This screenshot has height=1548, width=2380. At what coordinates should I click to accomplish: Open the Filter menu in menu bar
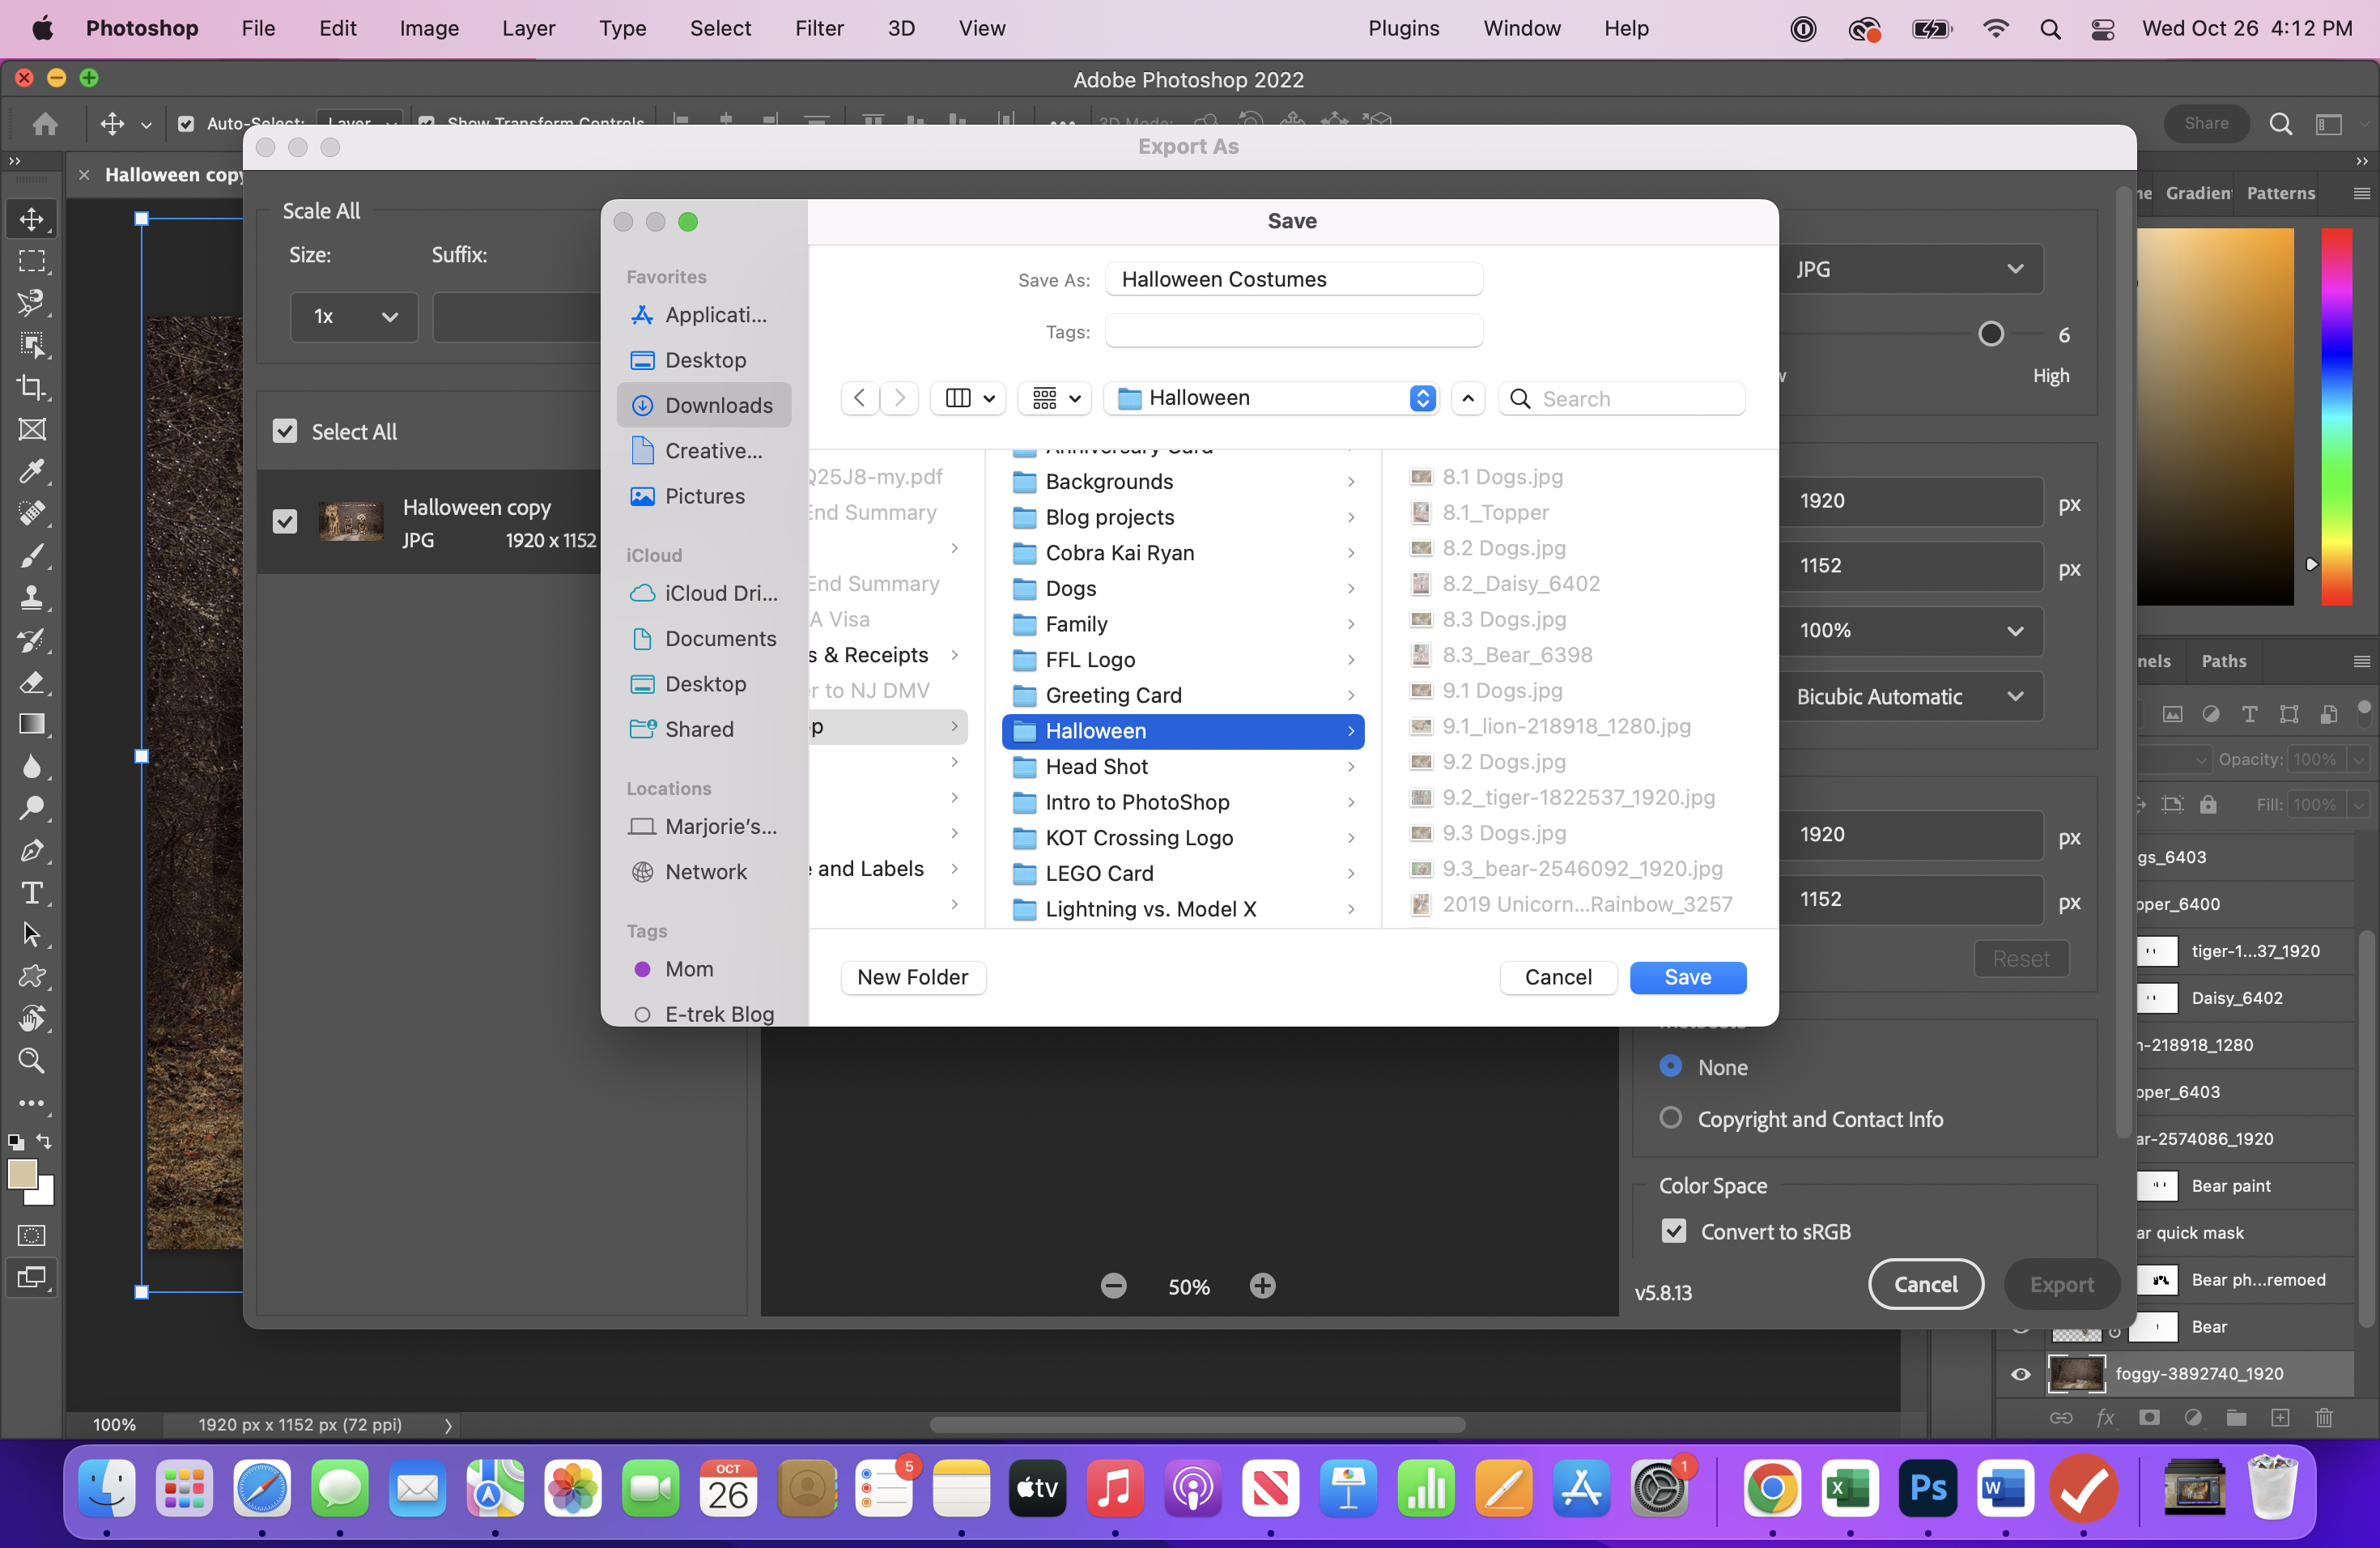(818, 28)
